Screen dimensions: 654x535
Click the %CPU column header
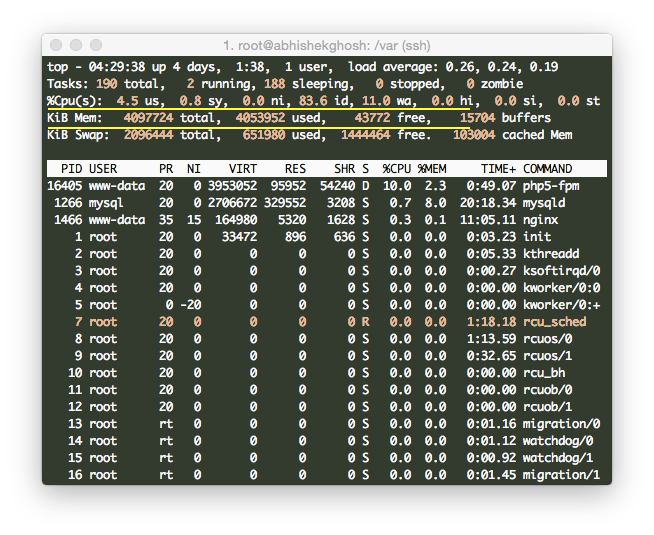click(397, 169)
